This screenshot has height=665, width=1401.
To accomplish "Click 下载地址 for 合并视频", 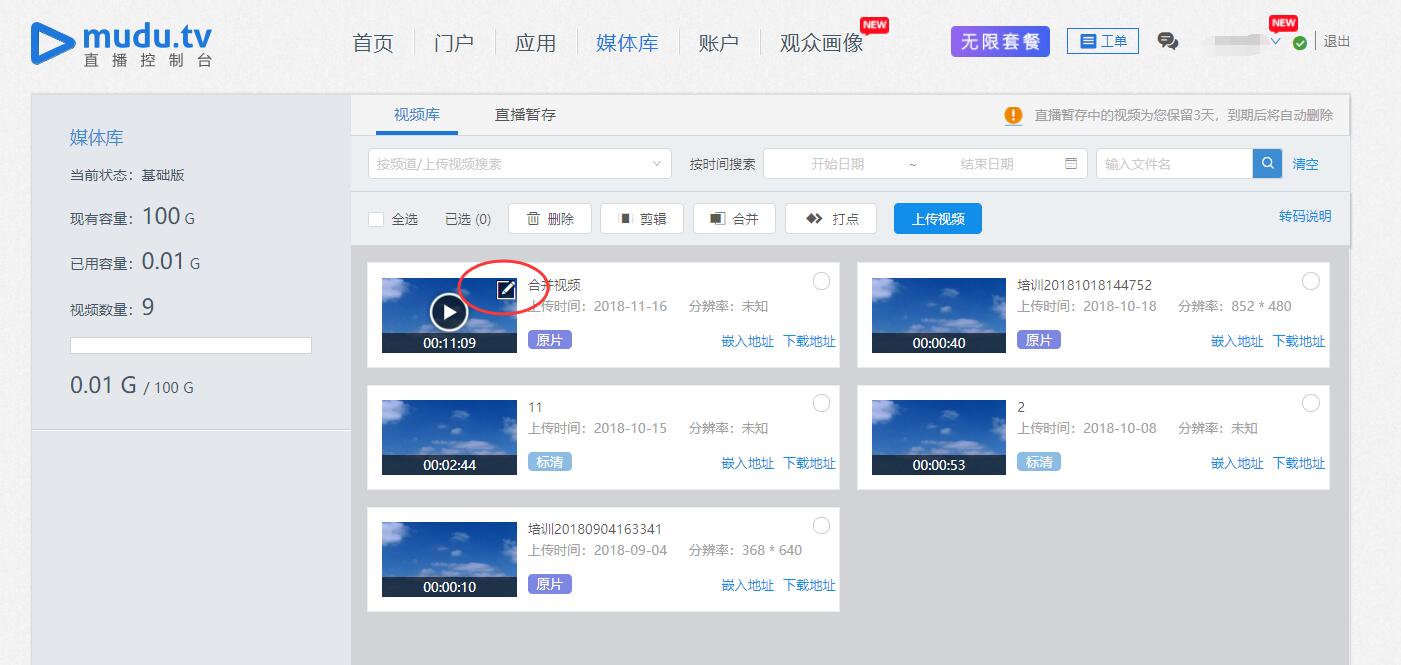I will point(809,341).
